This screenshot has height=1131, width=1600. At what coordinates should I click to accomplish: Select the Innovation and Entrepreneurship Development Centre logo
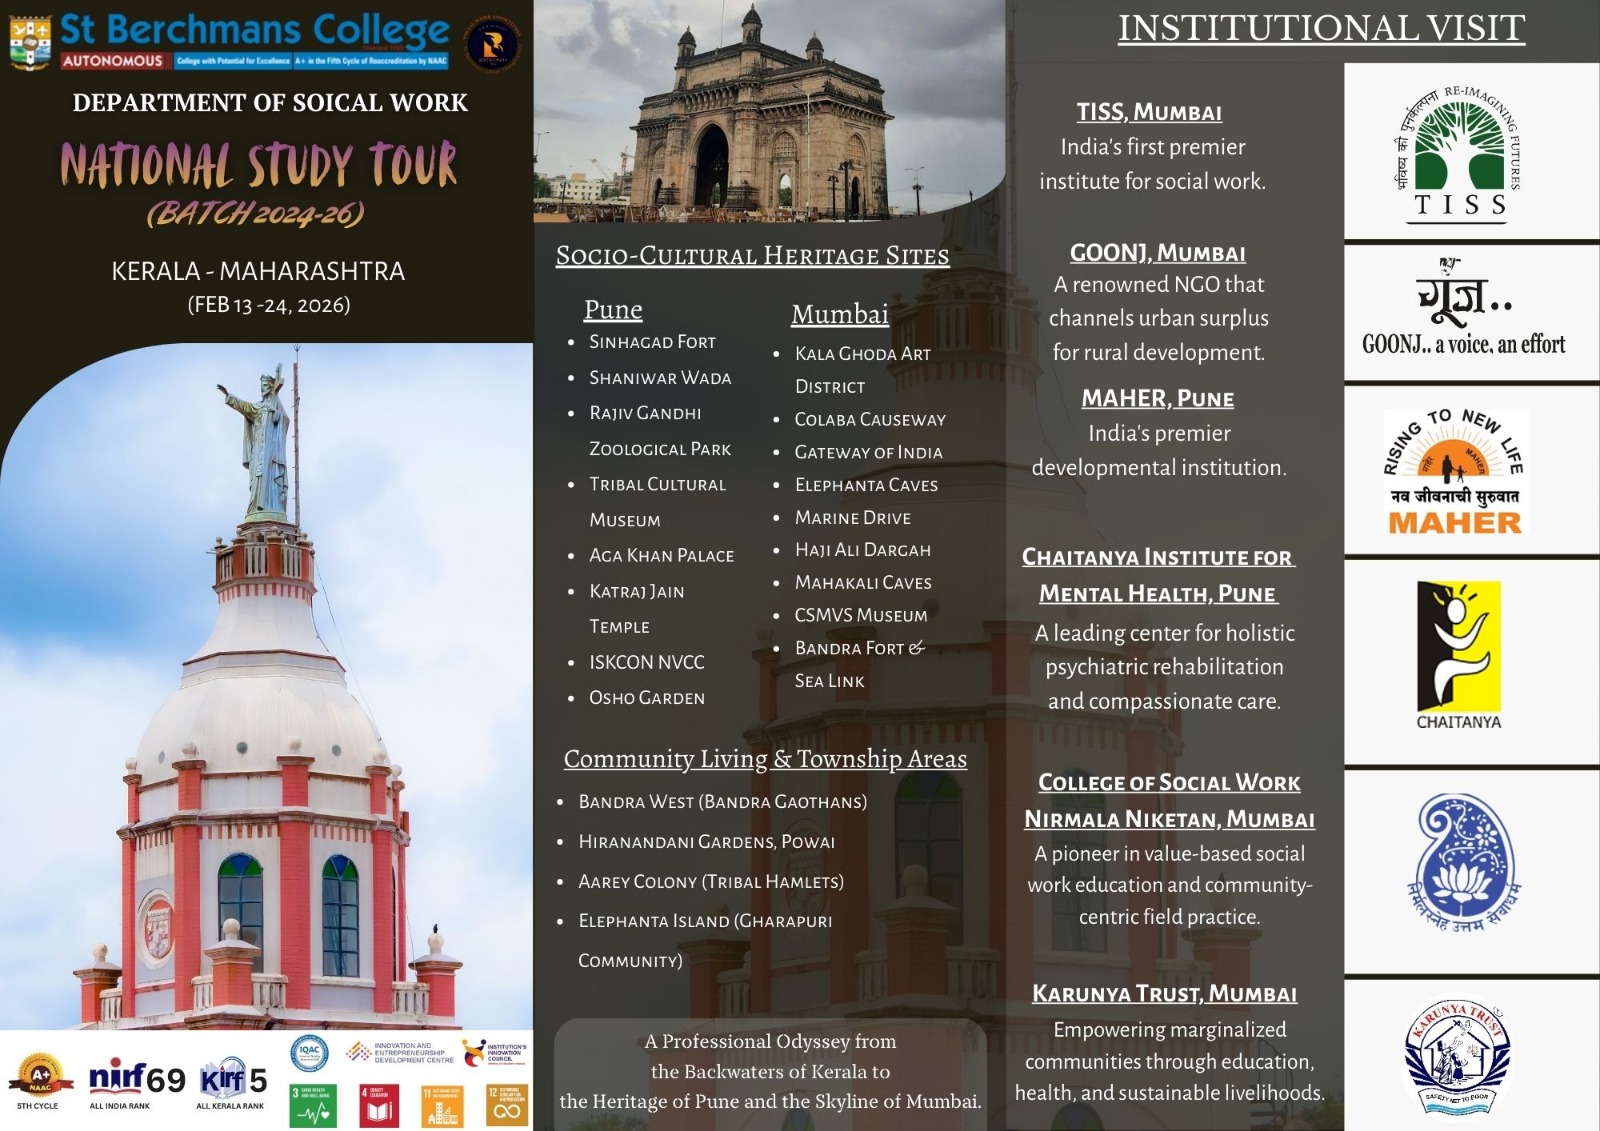[399, 1052]
